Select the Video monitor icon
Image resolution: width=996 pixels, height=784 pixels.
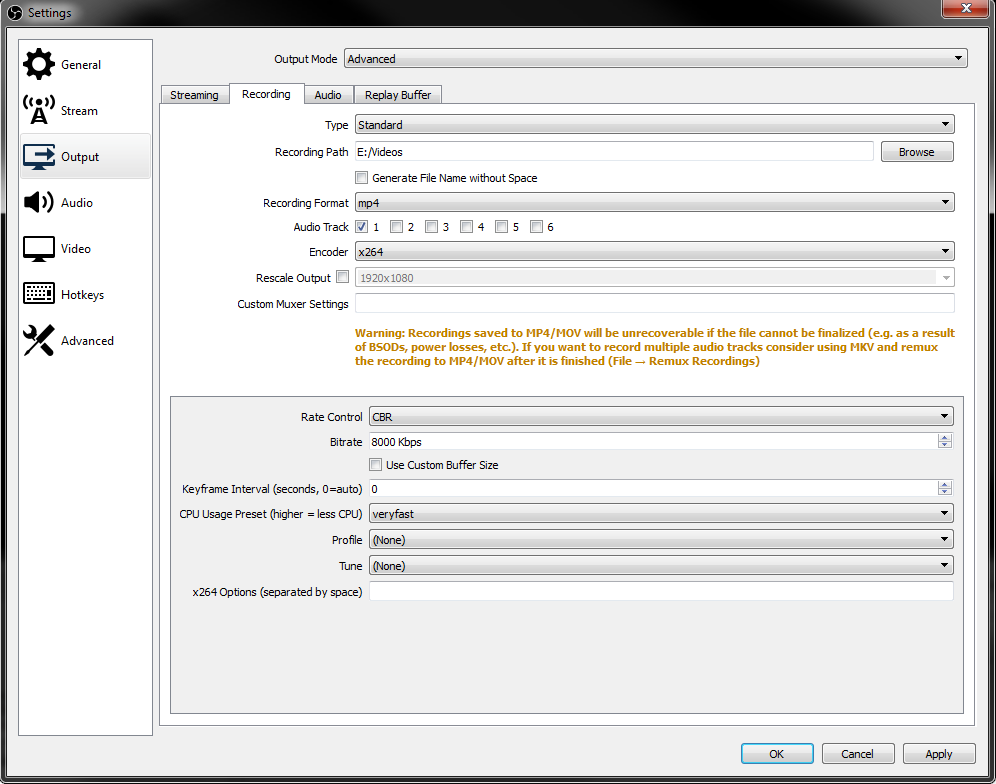pyautogui.click(x=39, y=249)
